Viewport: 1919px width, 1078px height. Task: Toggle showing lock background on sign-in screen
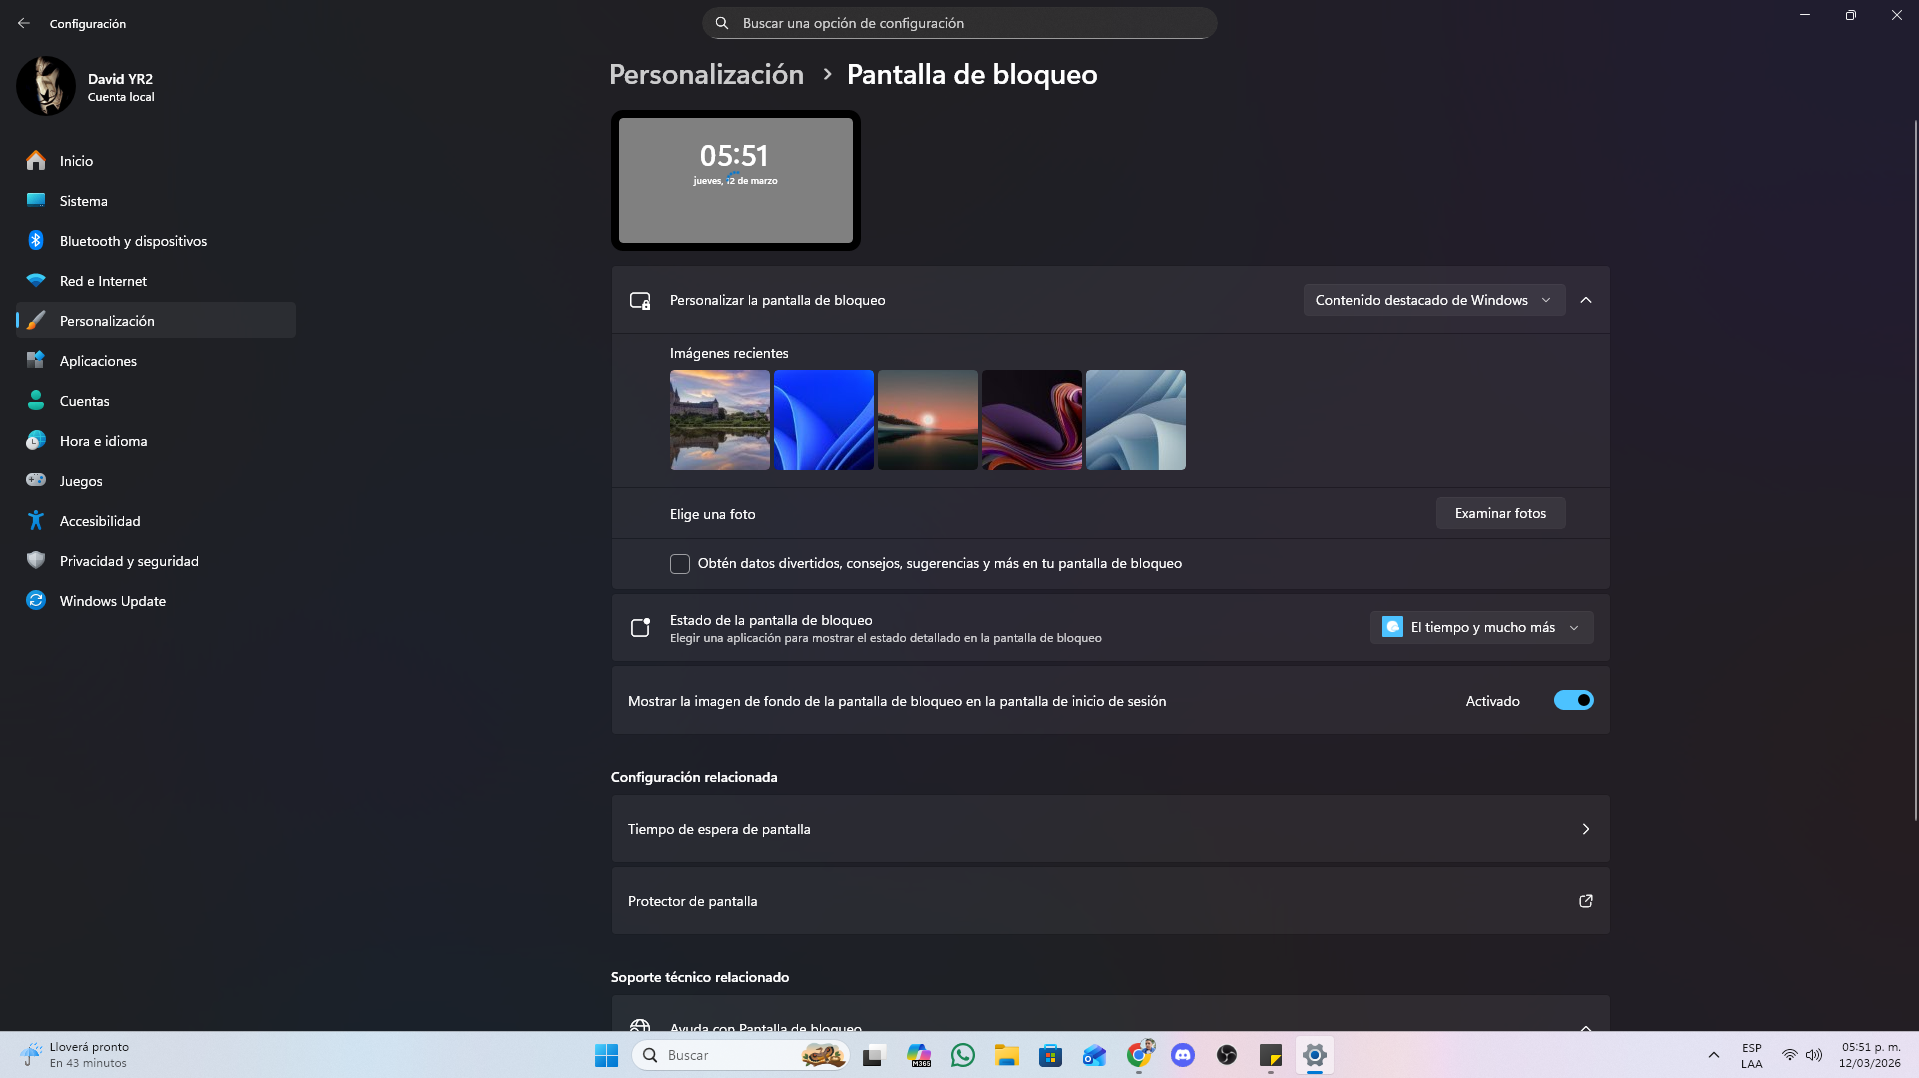(1573, 700)
